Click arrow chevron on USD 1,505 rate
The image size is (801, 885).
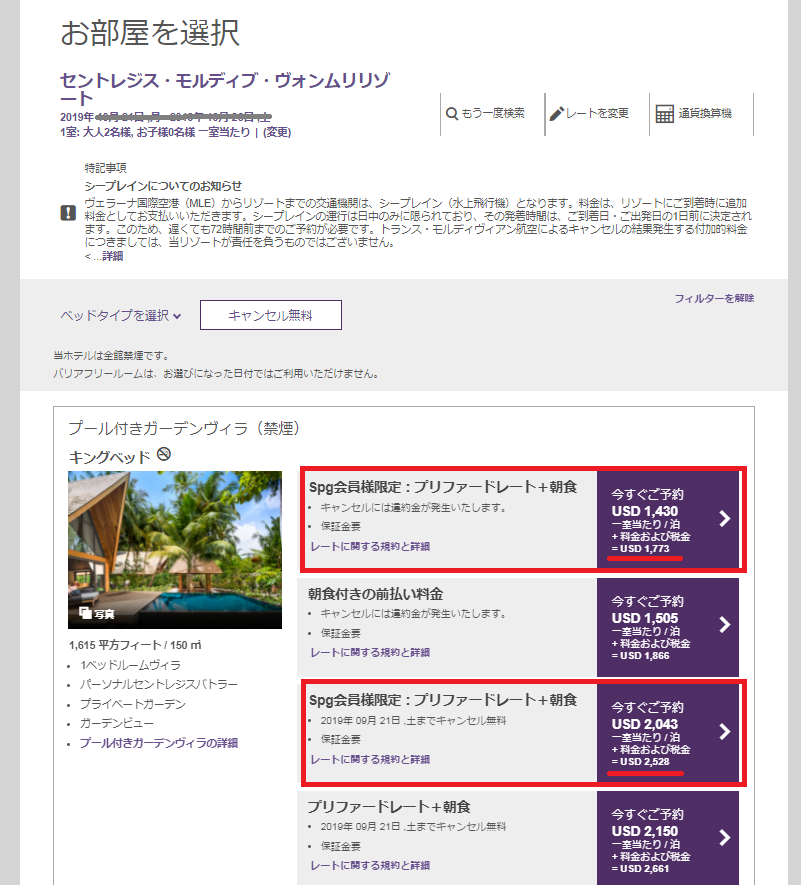click(x=725, y=625)
